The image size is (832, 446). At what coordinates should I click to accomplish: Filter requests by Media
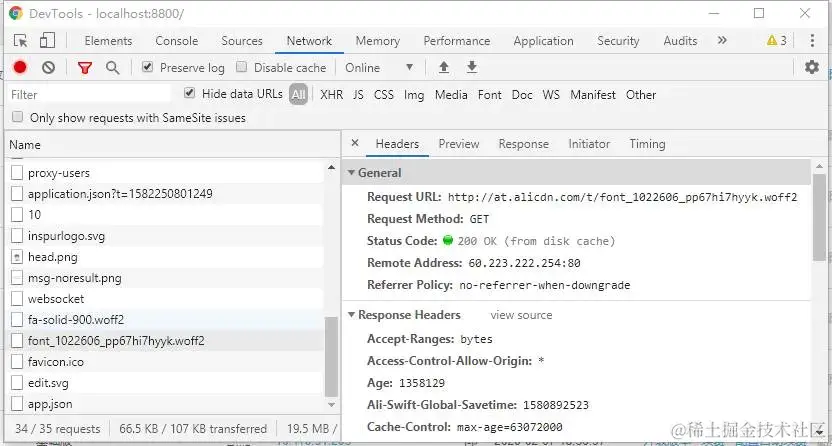coord(451,95)
